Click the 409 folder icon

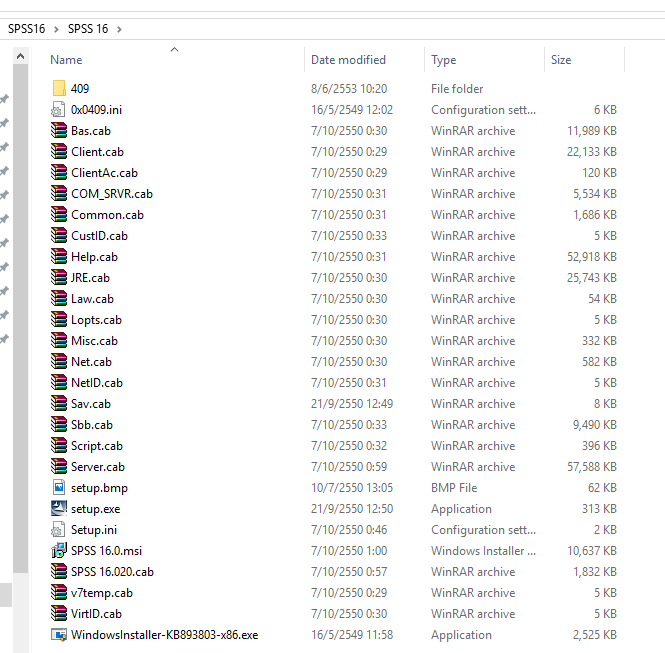coord(58,89)
